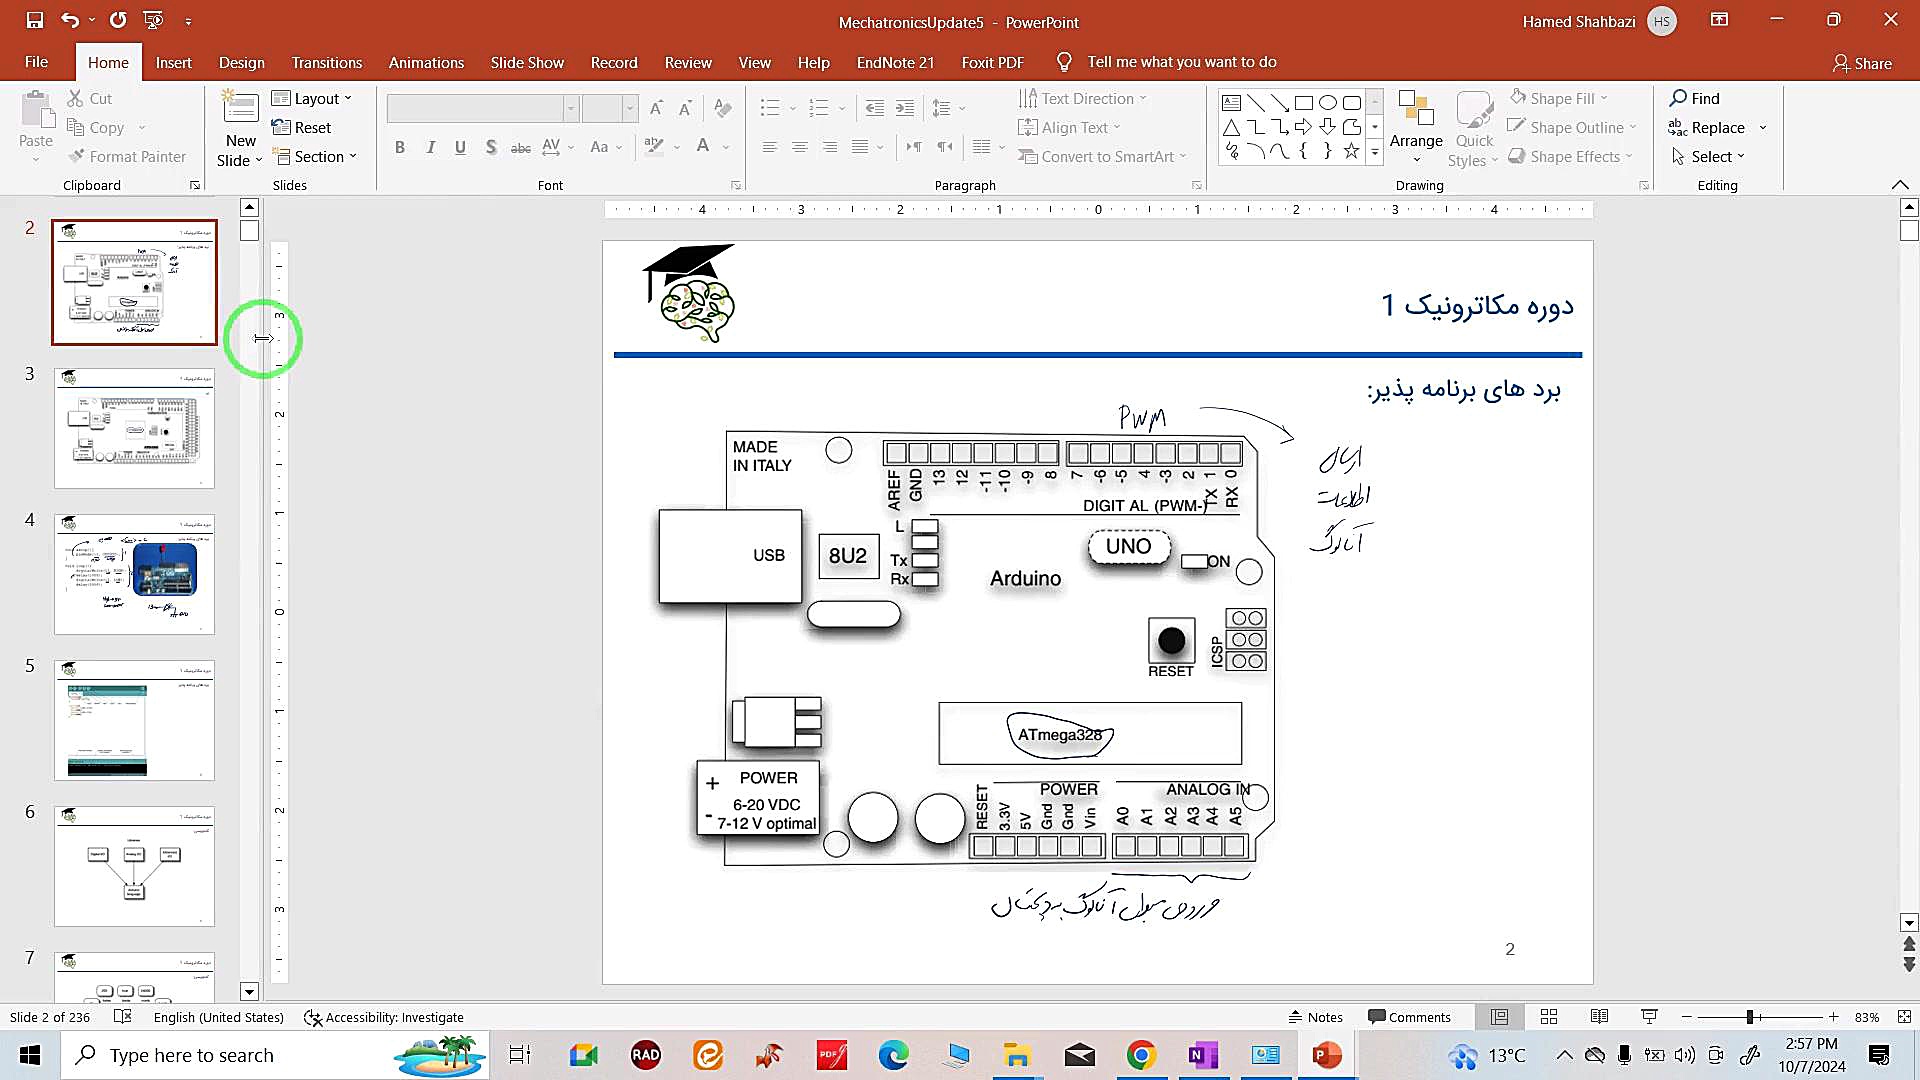Open the Comments pane
The width and height of the screenshot is (1920, 1080).
(1409, 1017)
